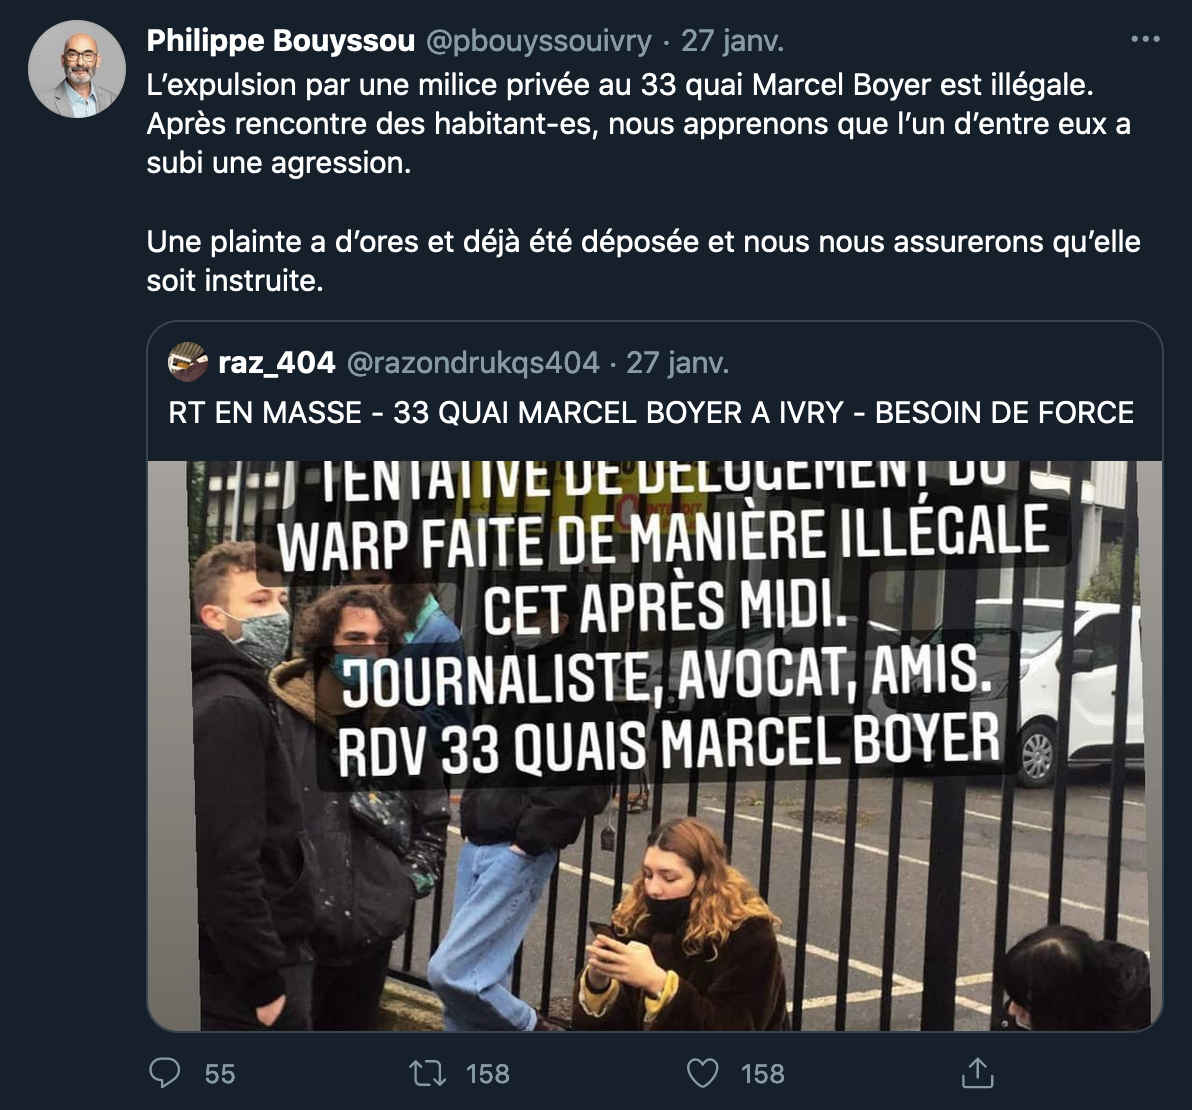This screenshot has width=1192, height=1110.
Task: Click the 158 retweets count
Action: (487, 1074)
